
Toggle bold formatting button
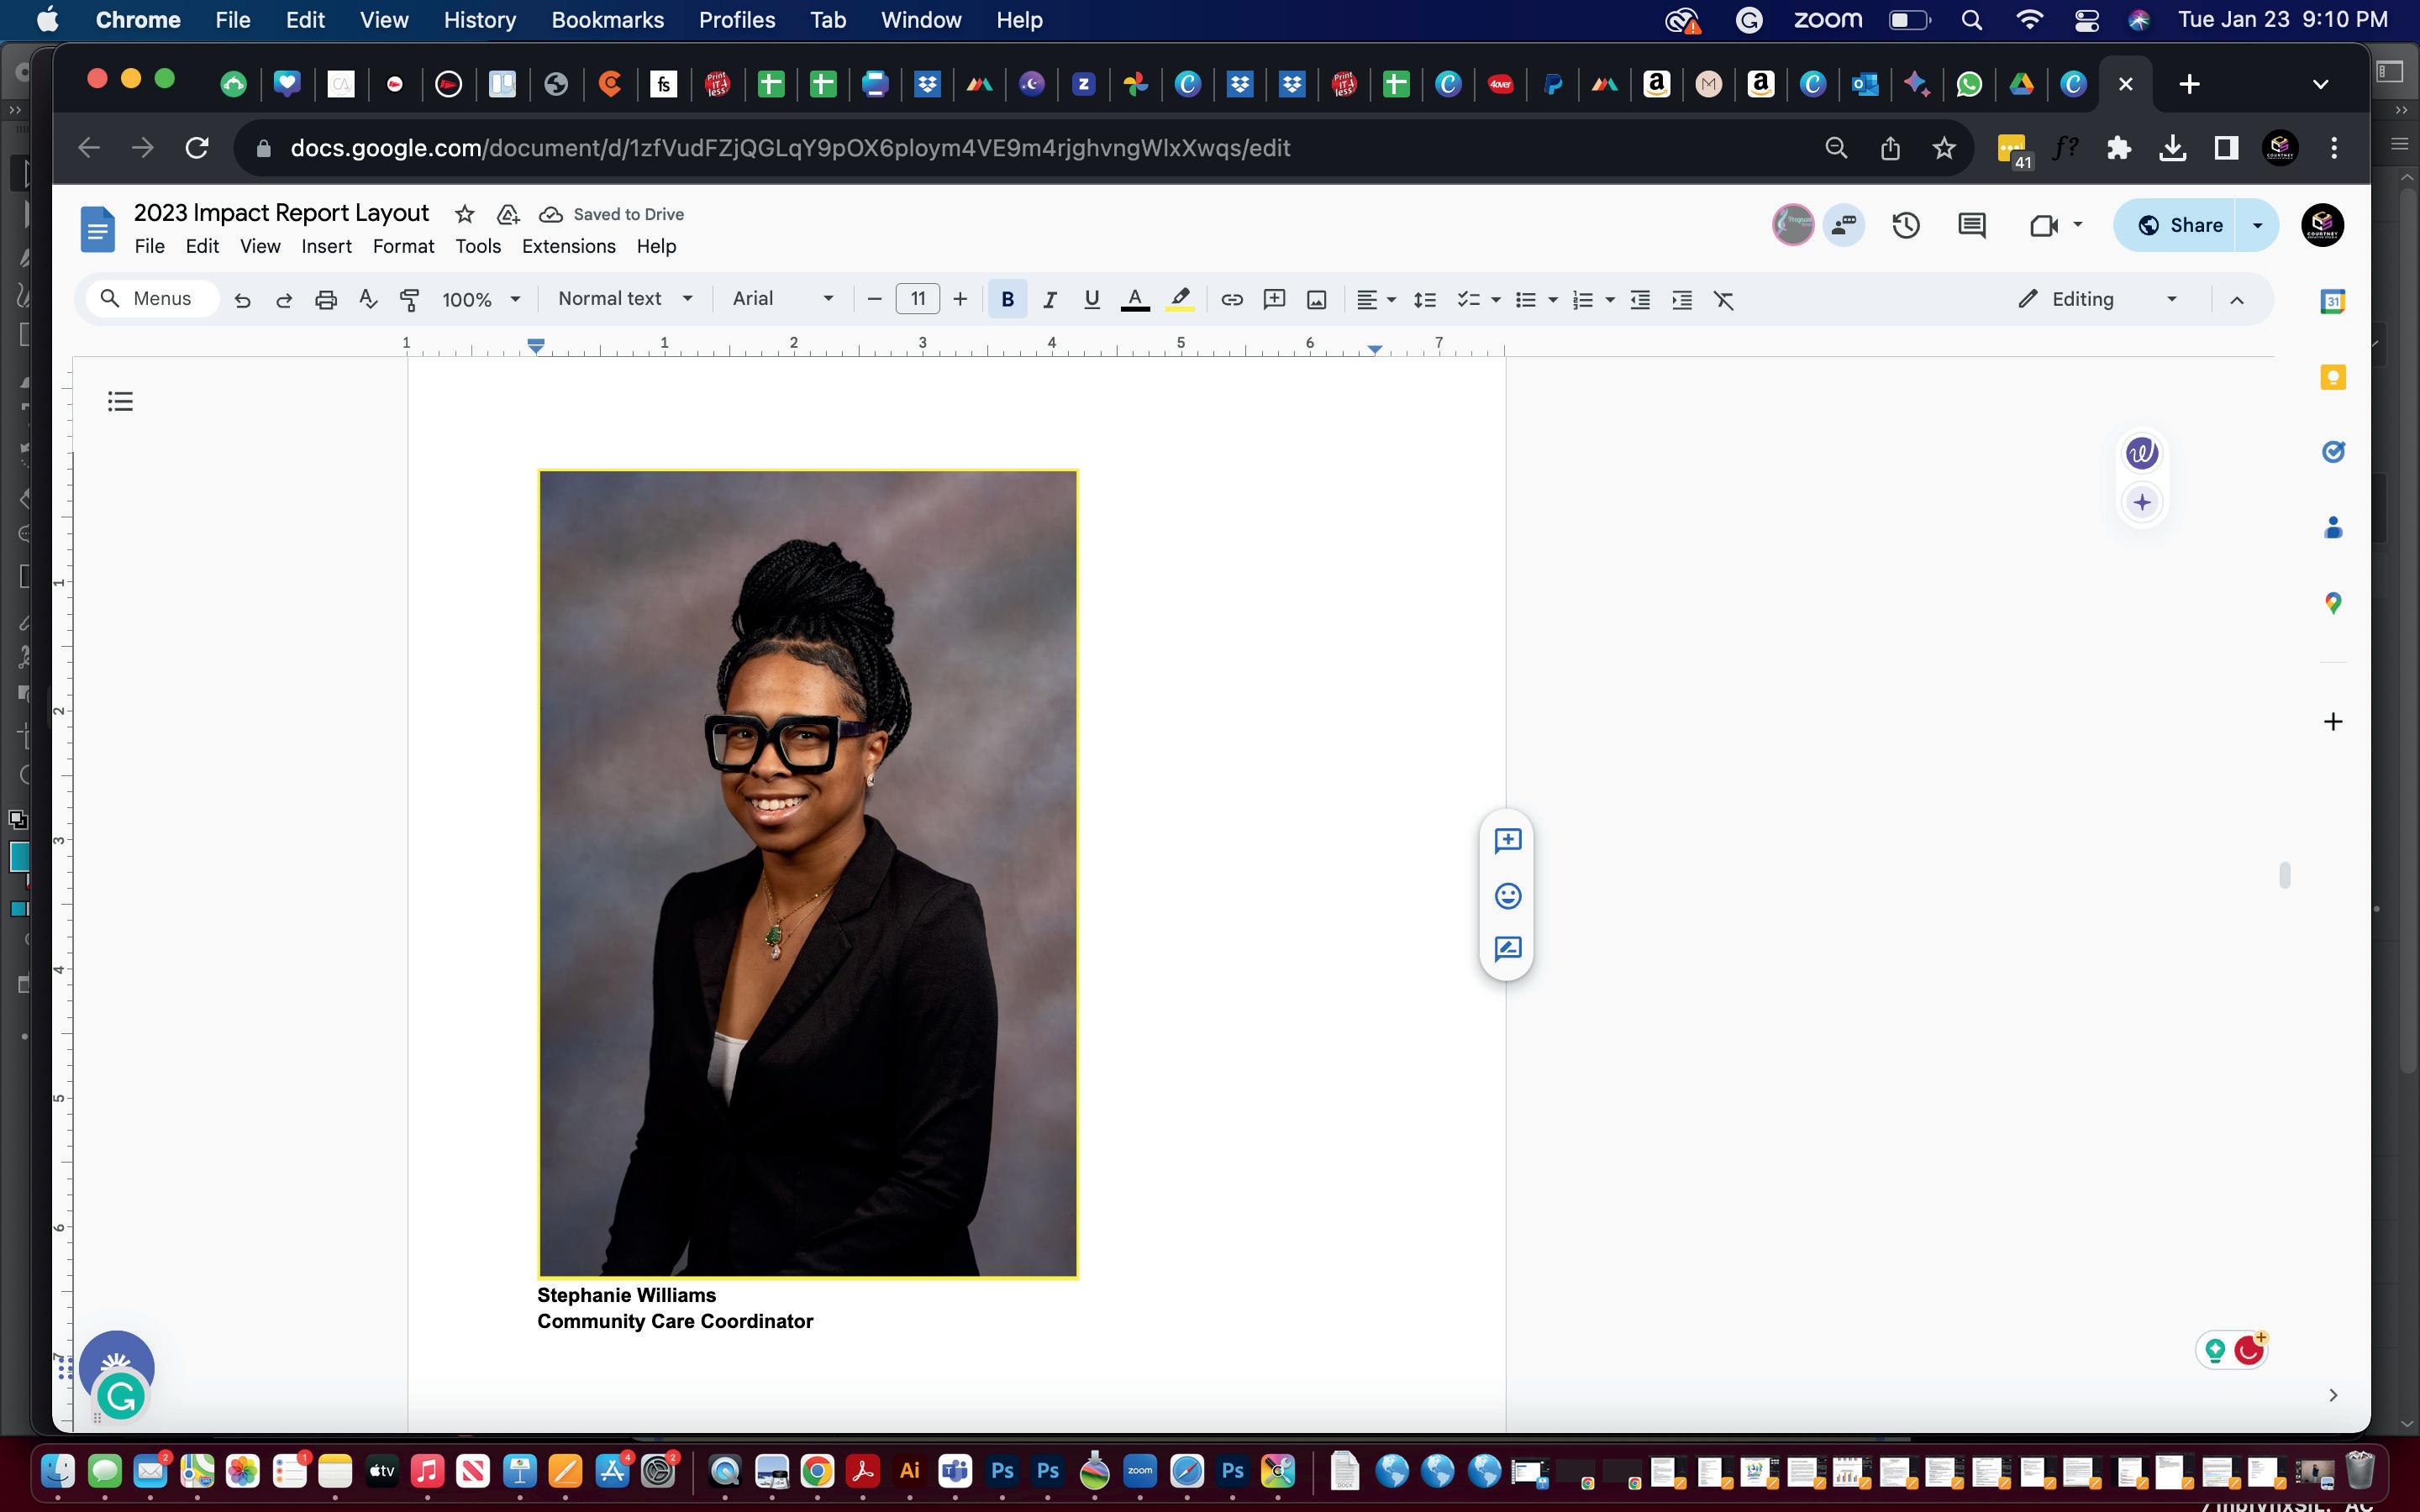1007,299
